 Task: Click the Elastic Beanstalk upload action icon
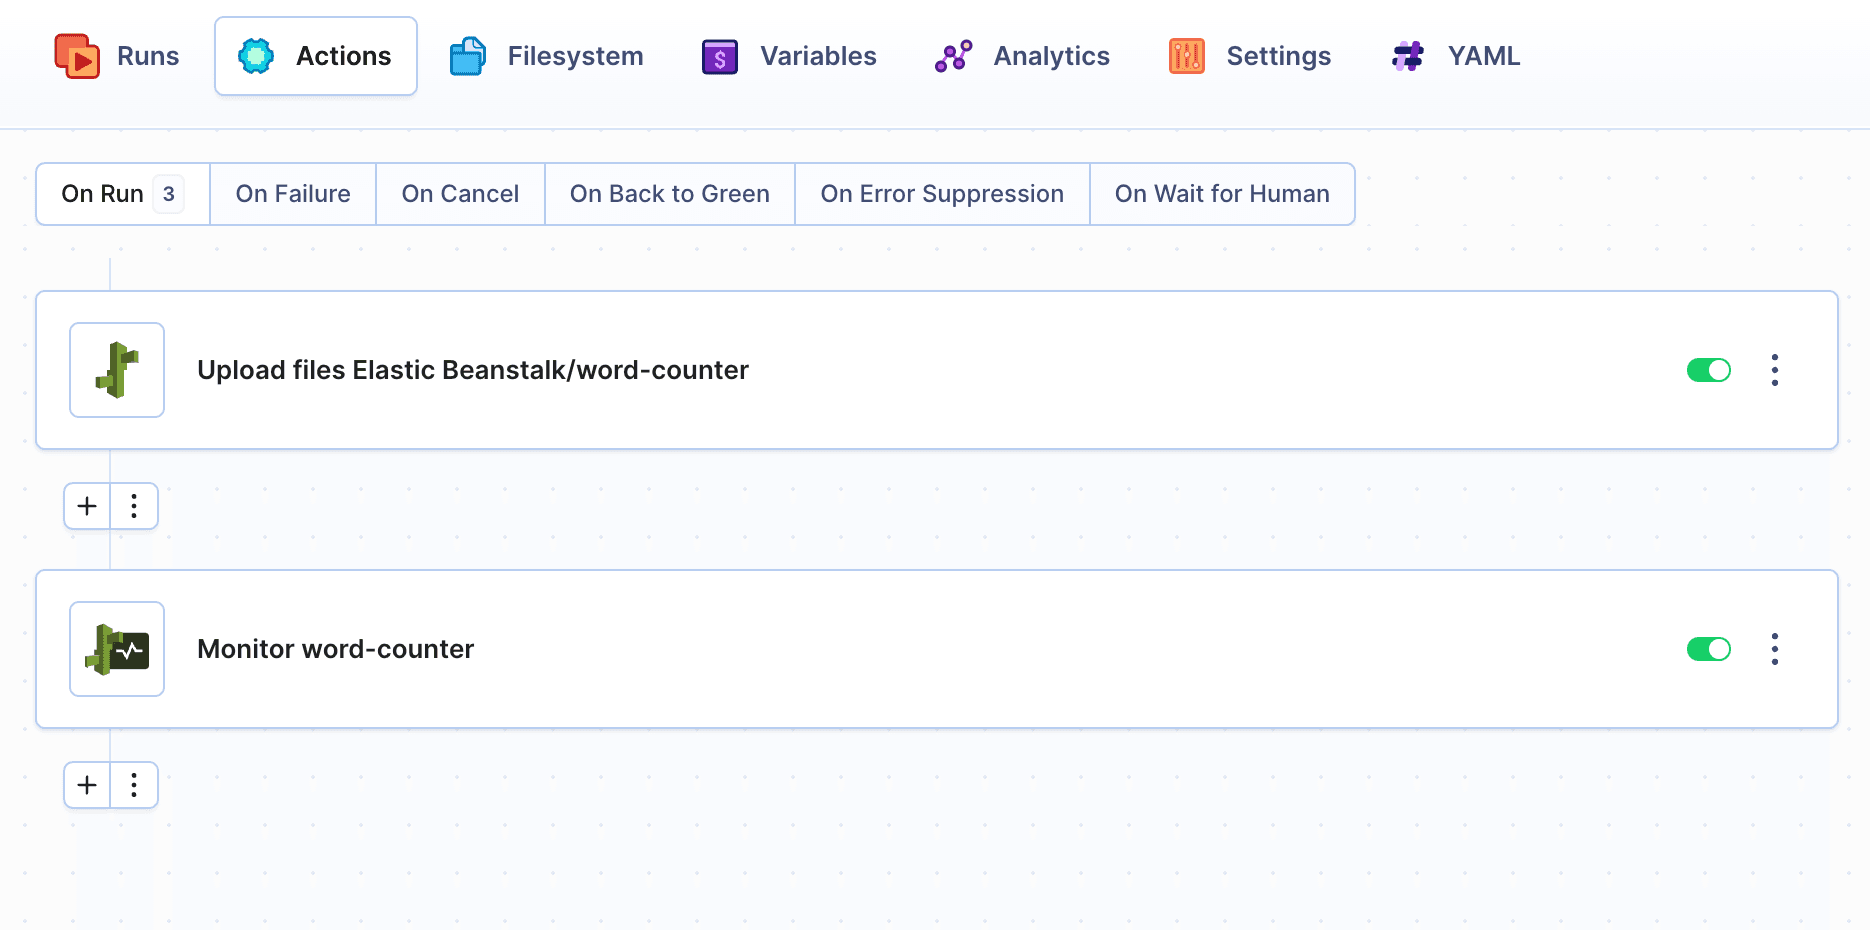point(117,370)
